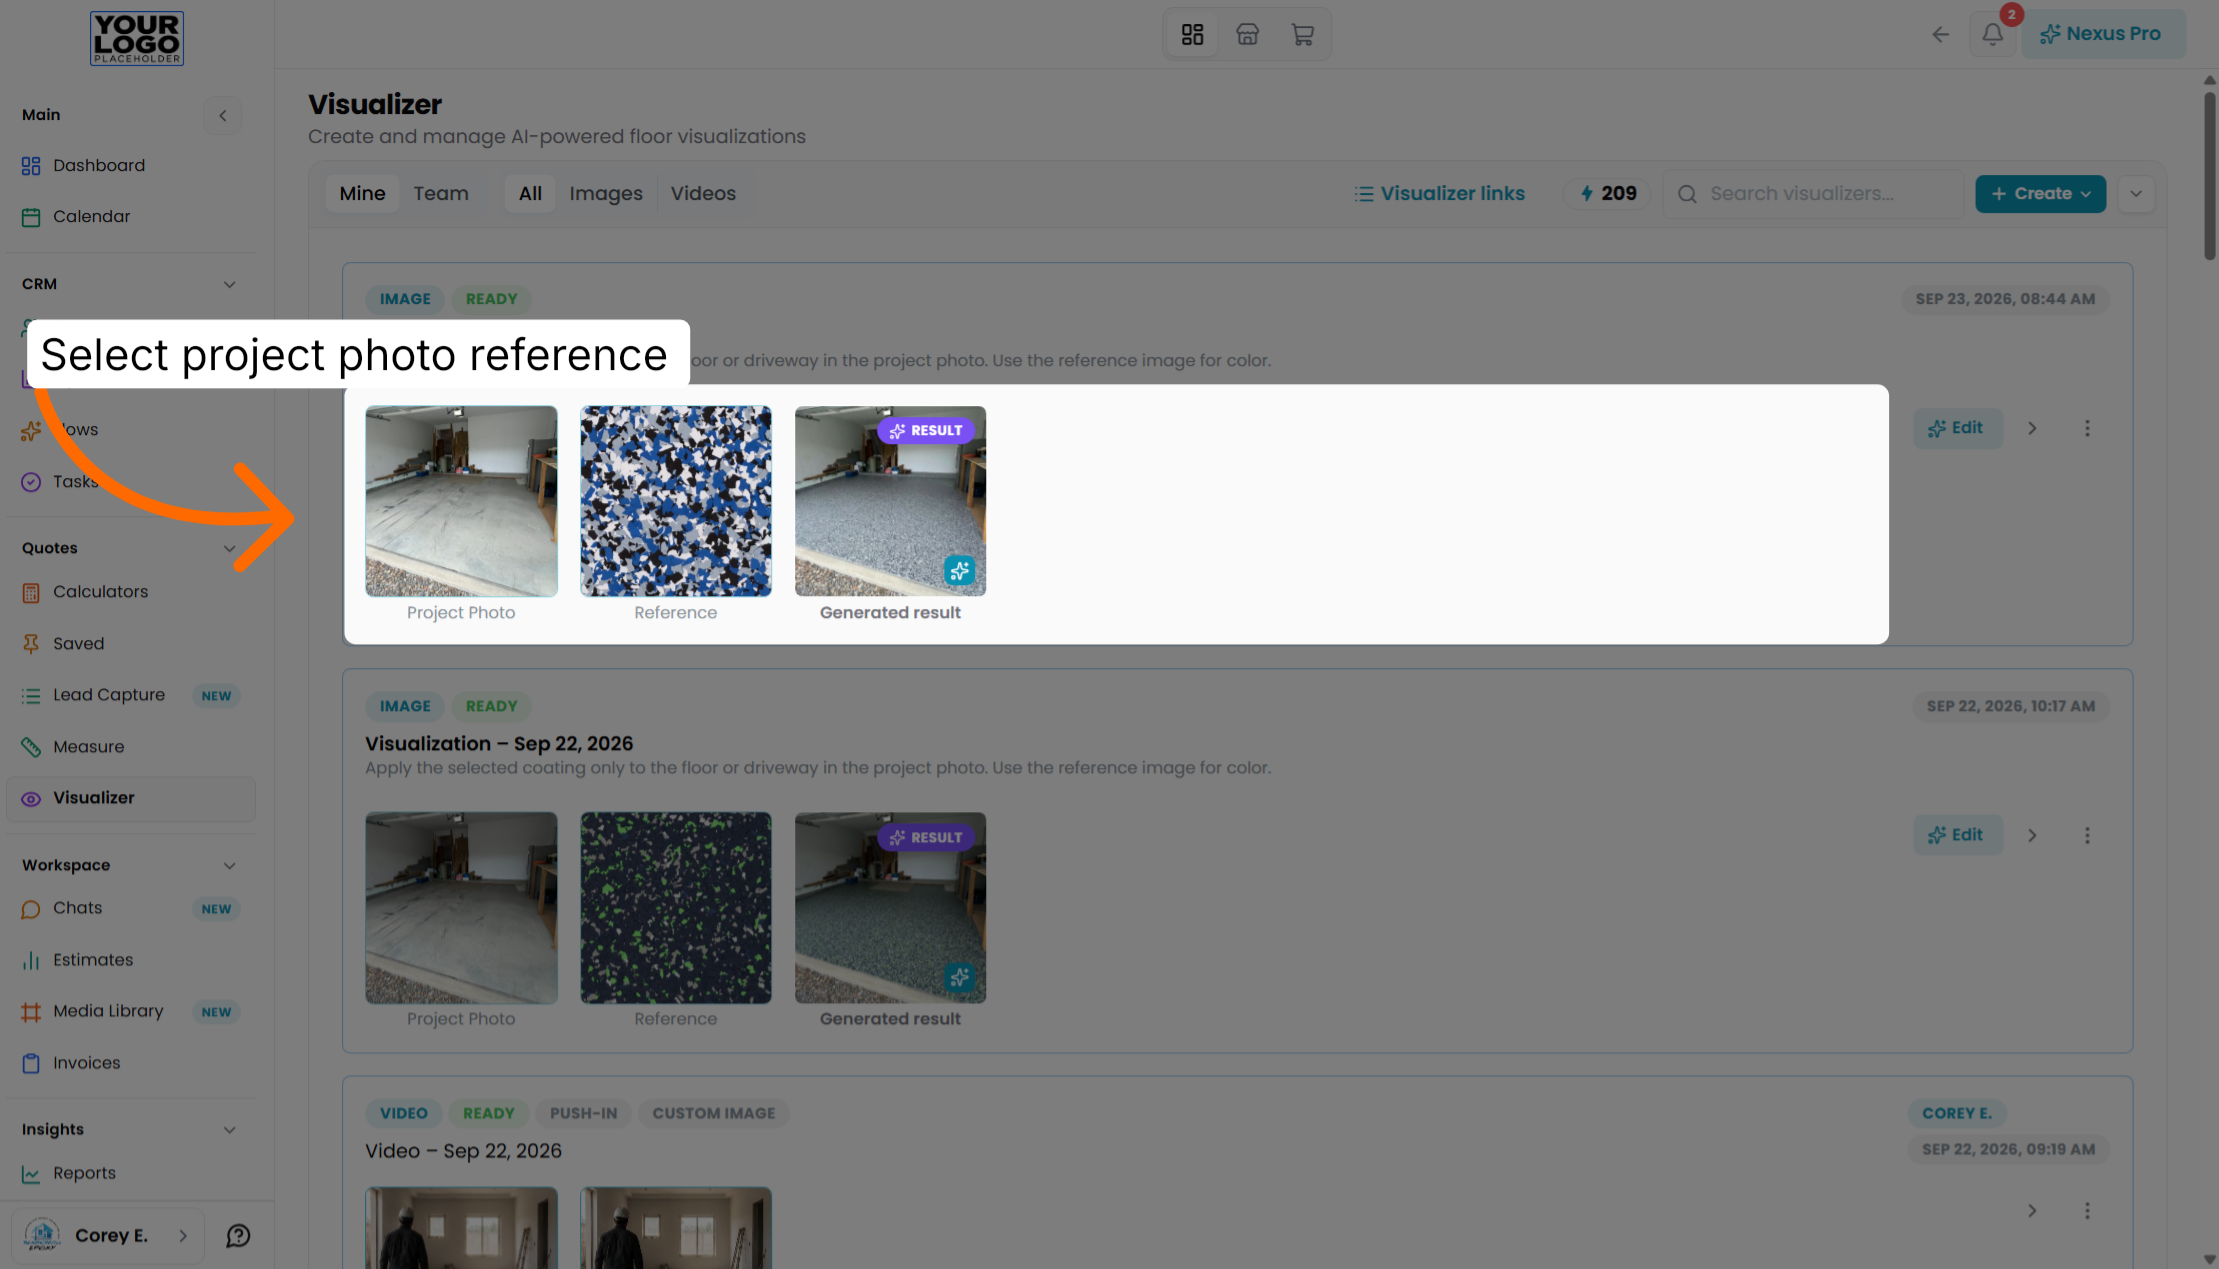Open the three-dot menu for the Video card
2219x1269 pixels.
(x=2087, y=1210)
